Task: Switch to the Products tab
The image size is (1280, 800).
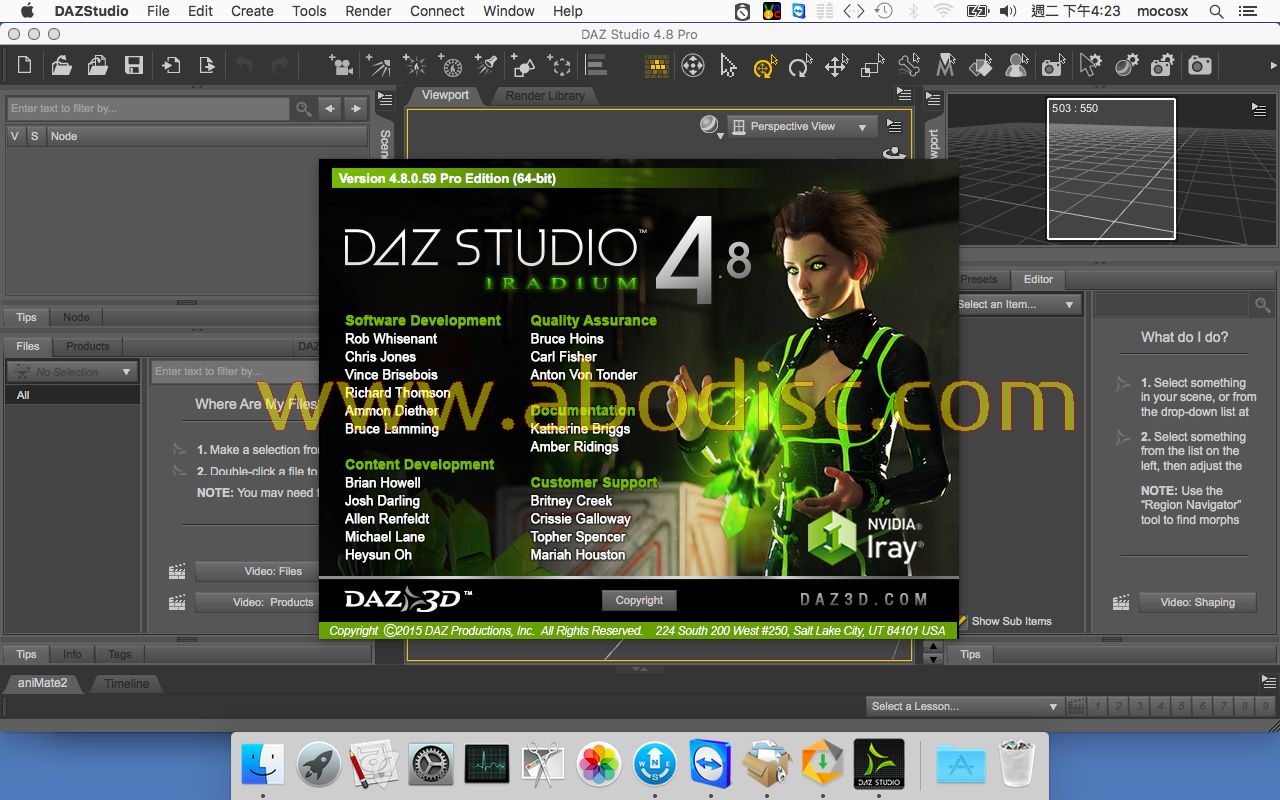Action: point(88,346)
